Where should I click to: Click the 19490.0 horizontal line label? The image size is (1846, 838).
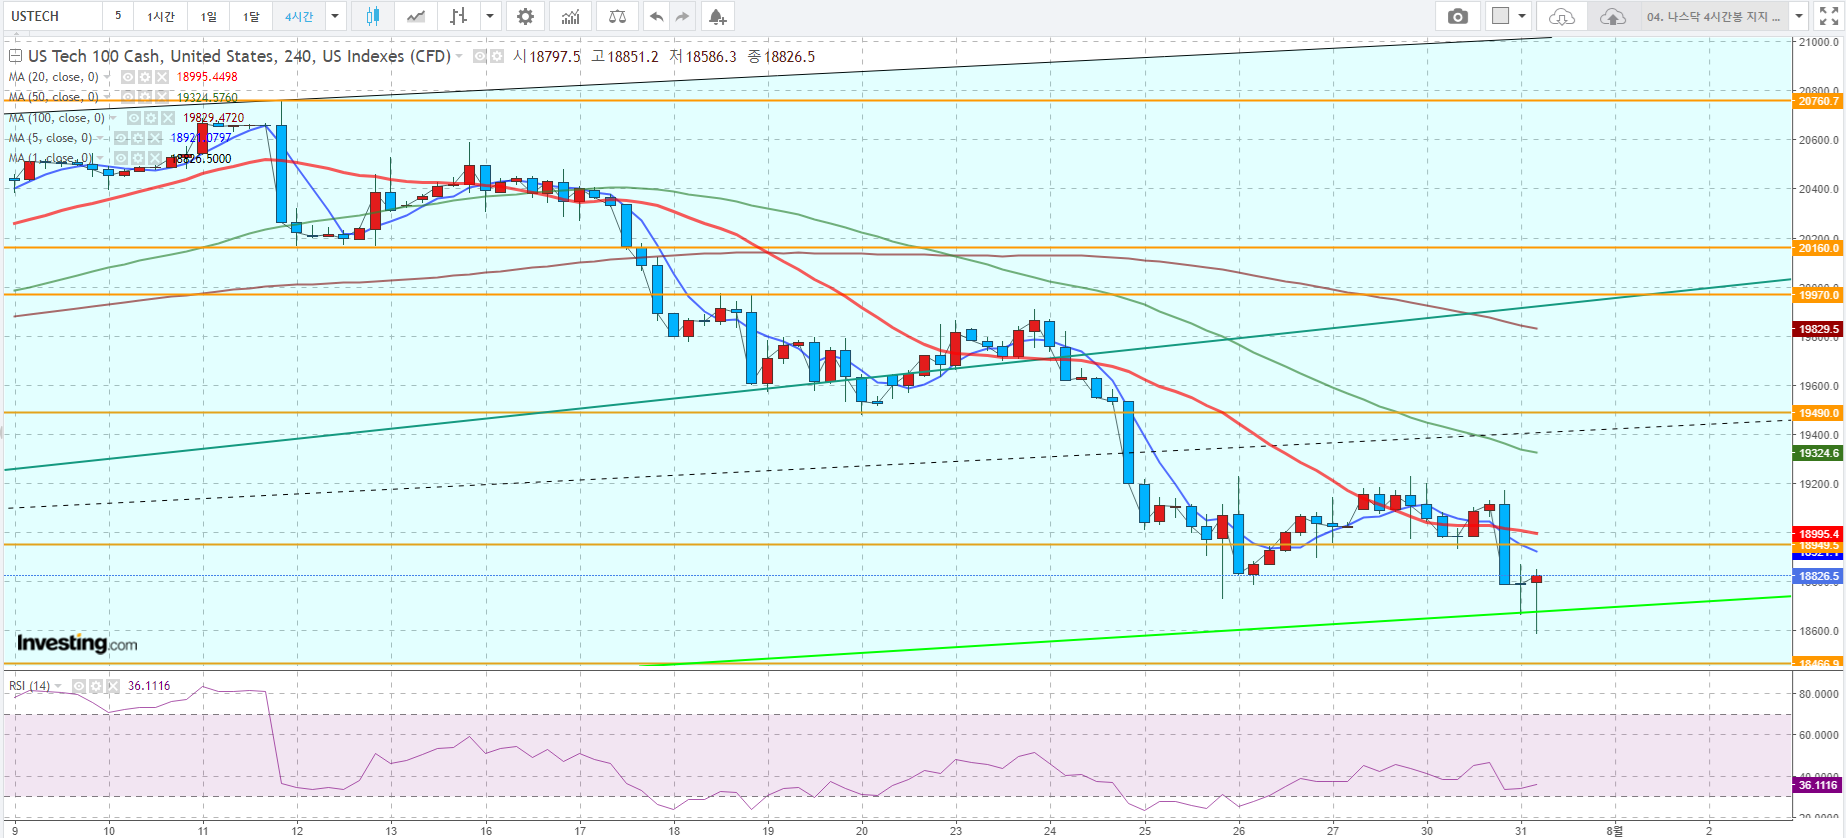pos(1818,413)
